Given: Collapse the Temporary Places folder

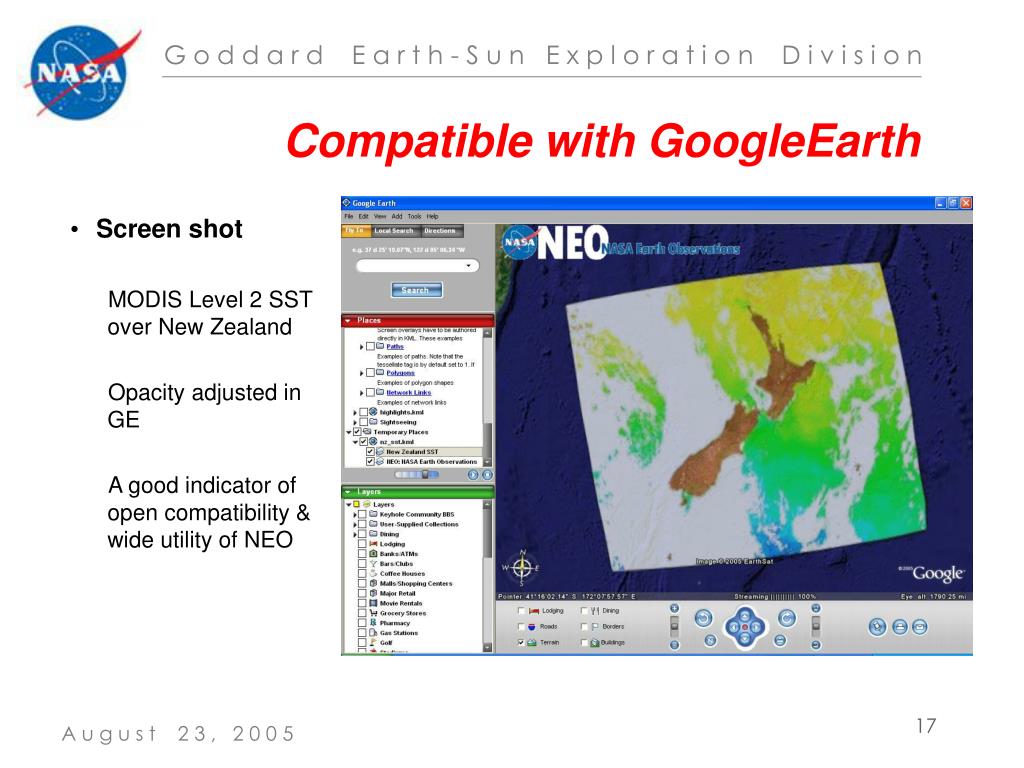Looking at the screenshot, I should 349,432.
